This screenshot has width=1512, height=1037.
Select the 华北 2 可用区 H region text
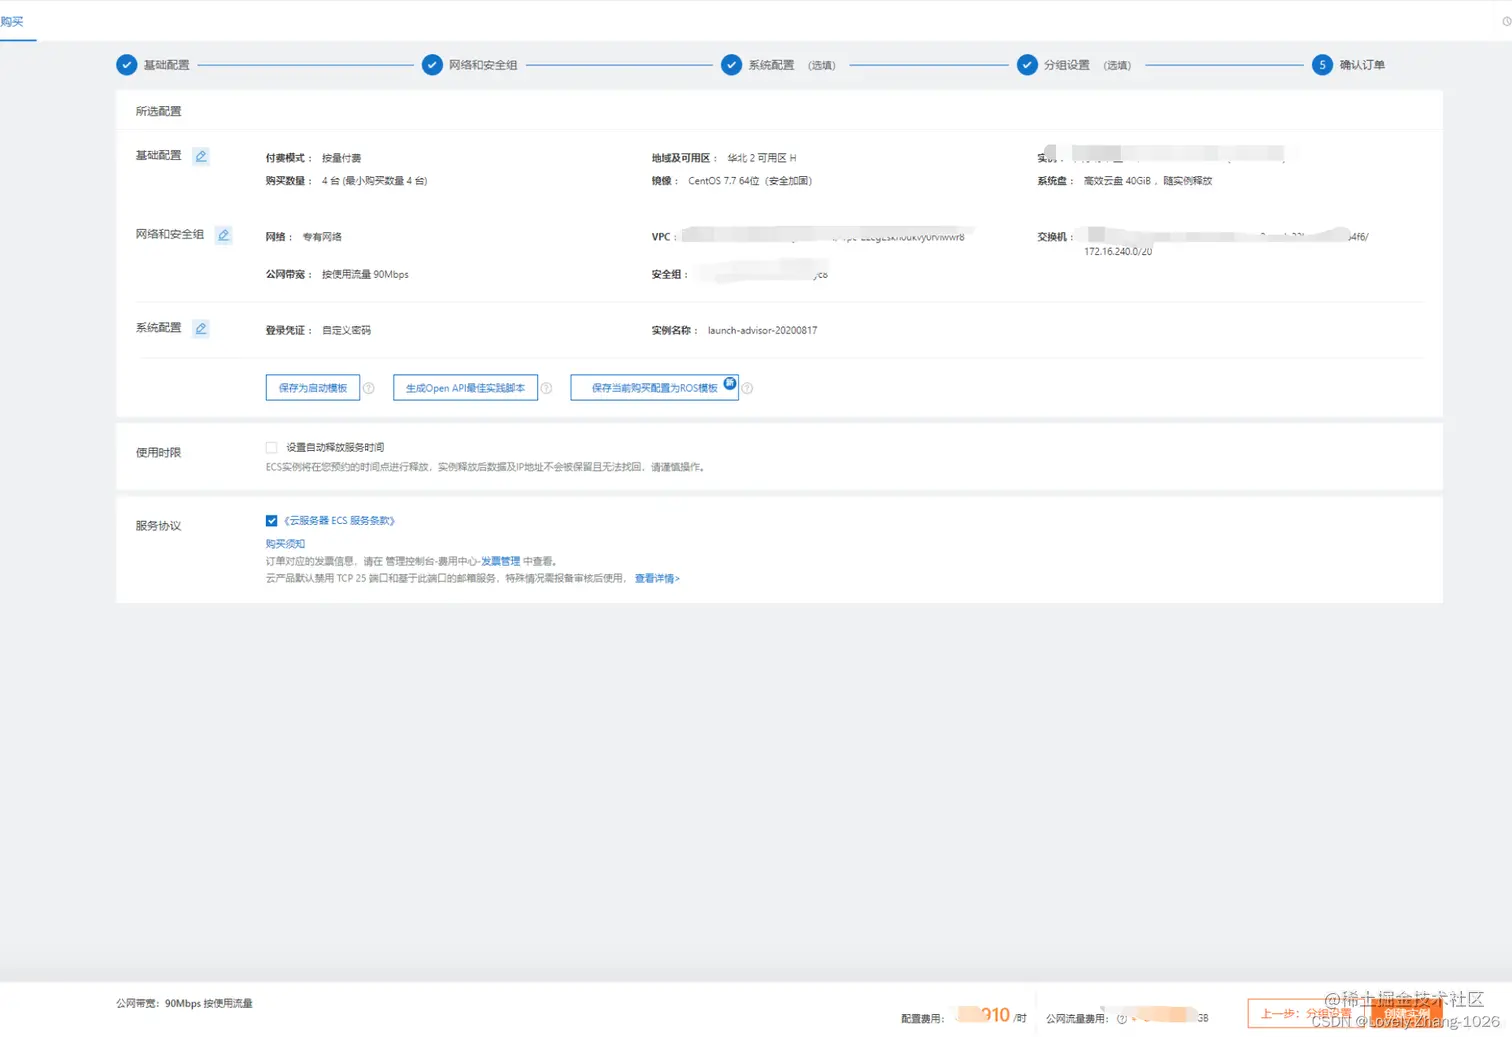pyautogui.click(x=762, y=158)
